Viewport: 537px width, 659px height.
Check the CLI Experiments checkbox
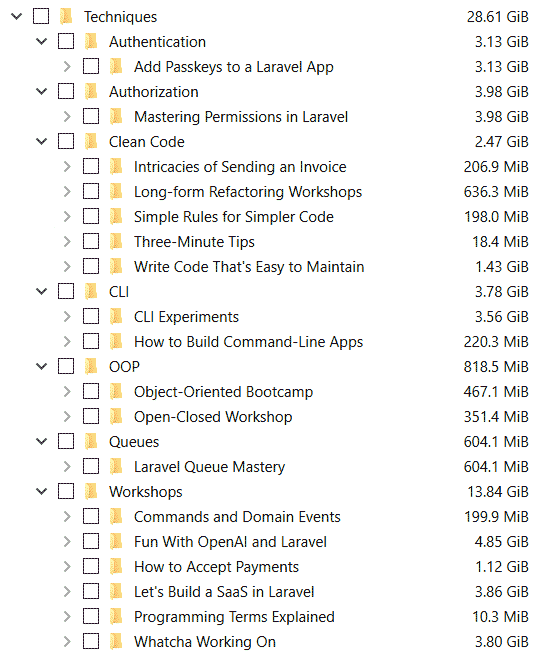[91, 316]
